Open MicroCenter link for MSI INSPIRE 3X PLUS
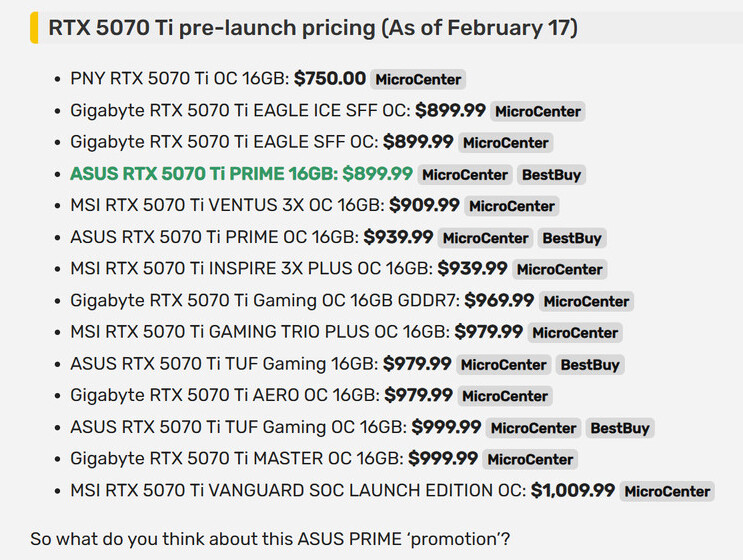The image size is (743, 560). 560,270
